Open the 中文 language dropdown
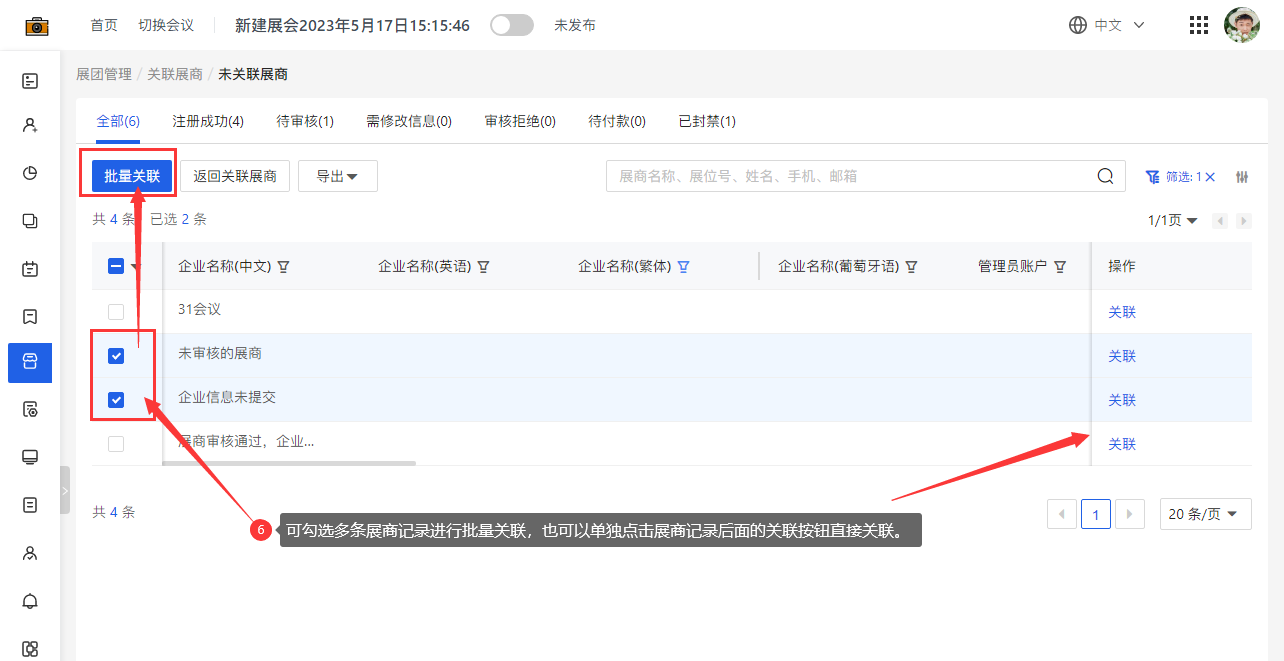The width and height of the screenshot is (1284, 661). coord(1107,26)
